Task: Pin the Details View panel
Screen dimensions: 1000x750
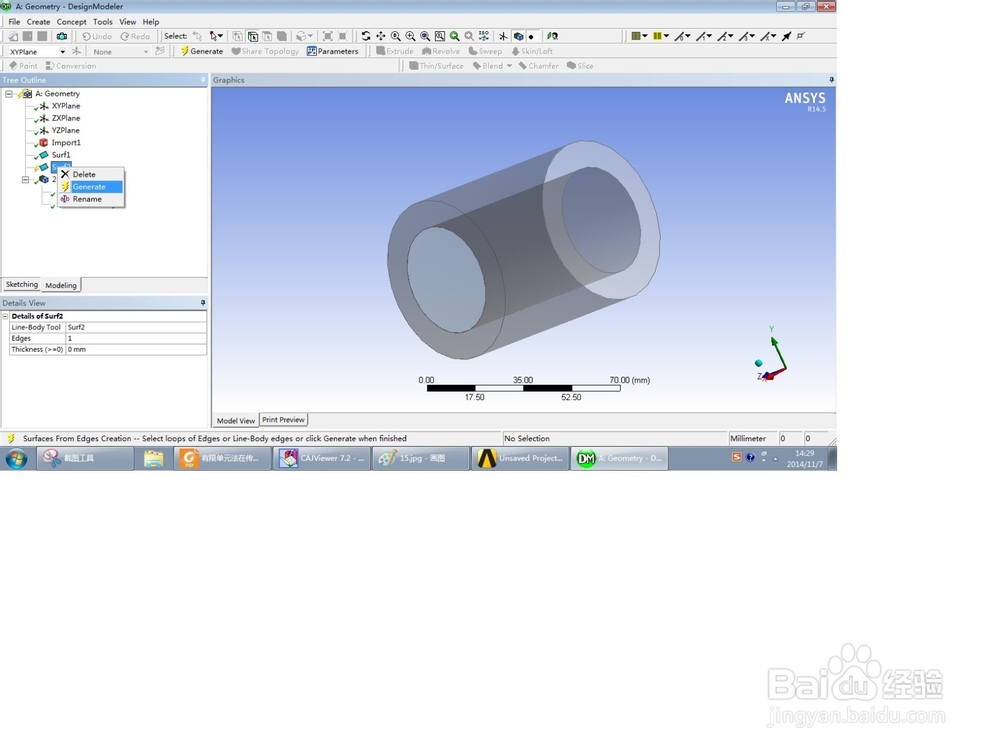Action: pyautogui.click(x=203, y=303)
